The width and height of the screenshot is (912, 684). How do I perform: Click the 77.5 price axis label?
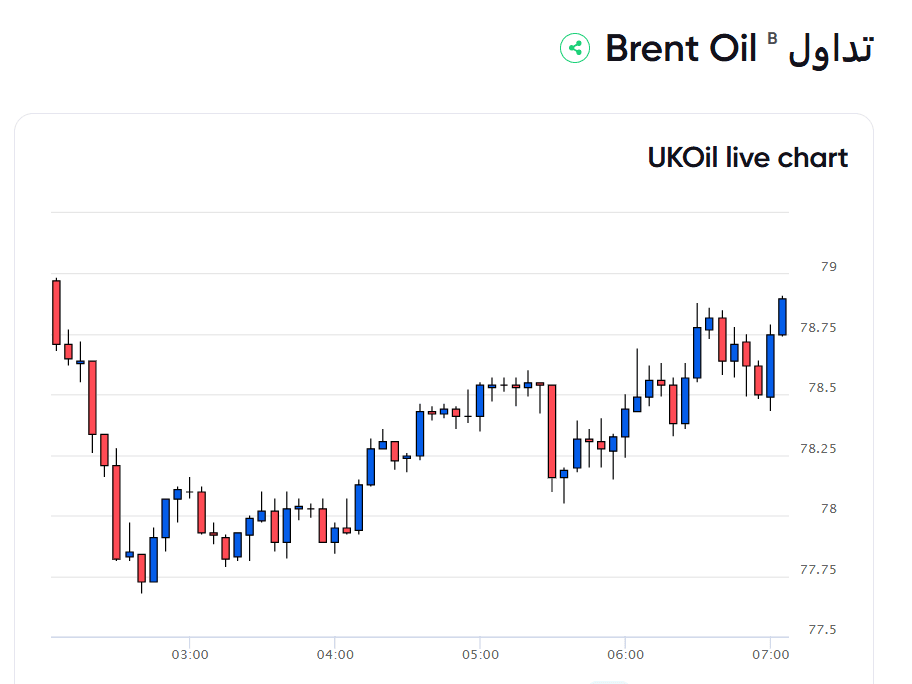click(x=822, y=630)
